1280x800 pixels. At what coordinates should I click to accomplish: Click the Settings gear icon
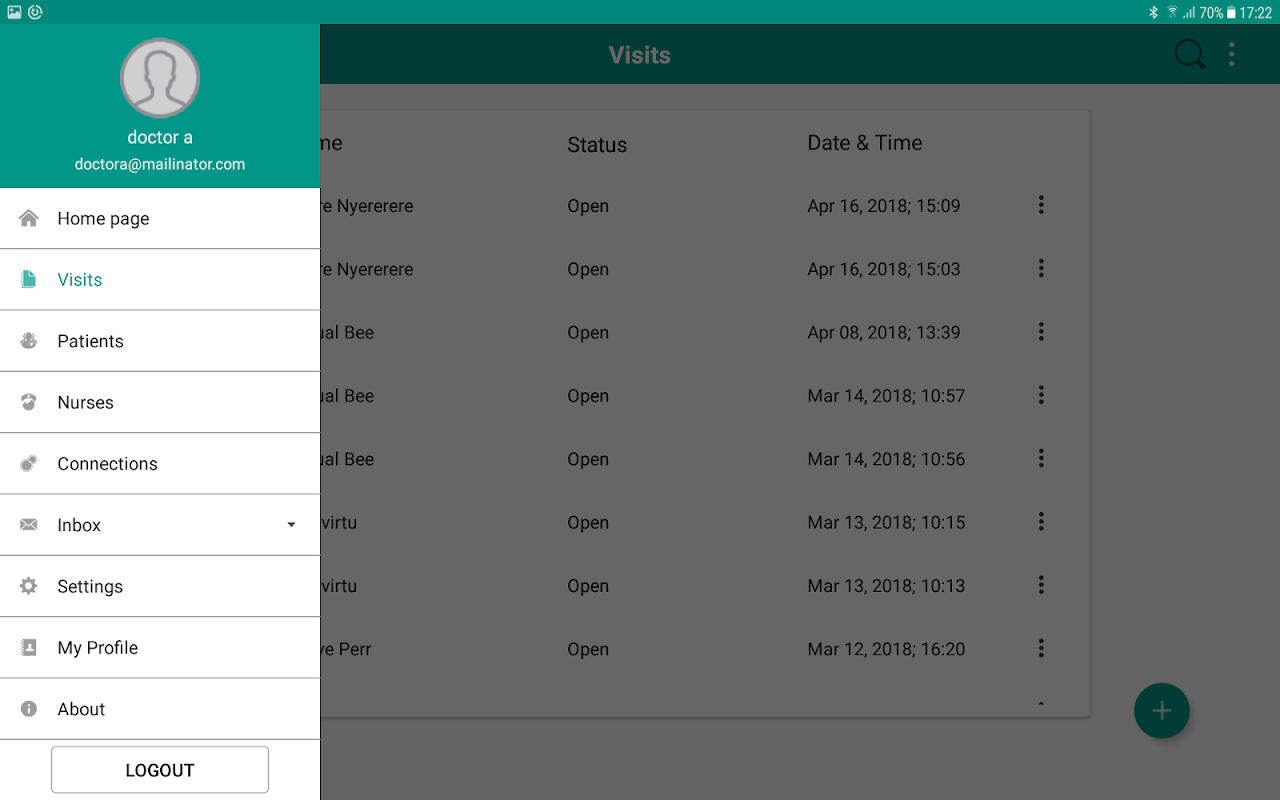(29, 586)
